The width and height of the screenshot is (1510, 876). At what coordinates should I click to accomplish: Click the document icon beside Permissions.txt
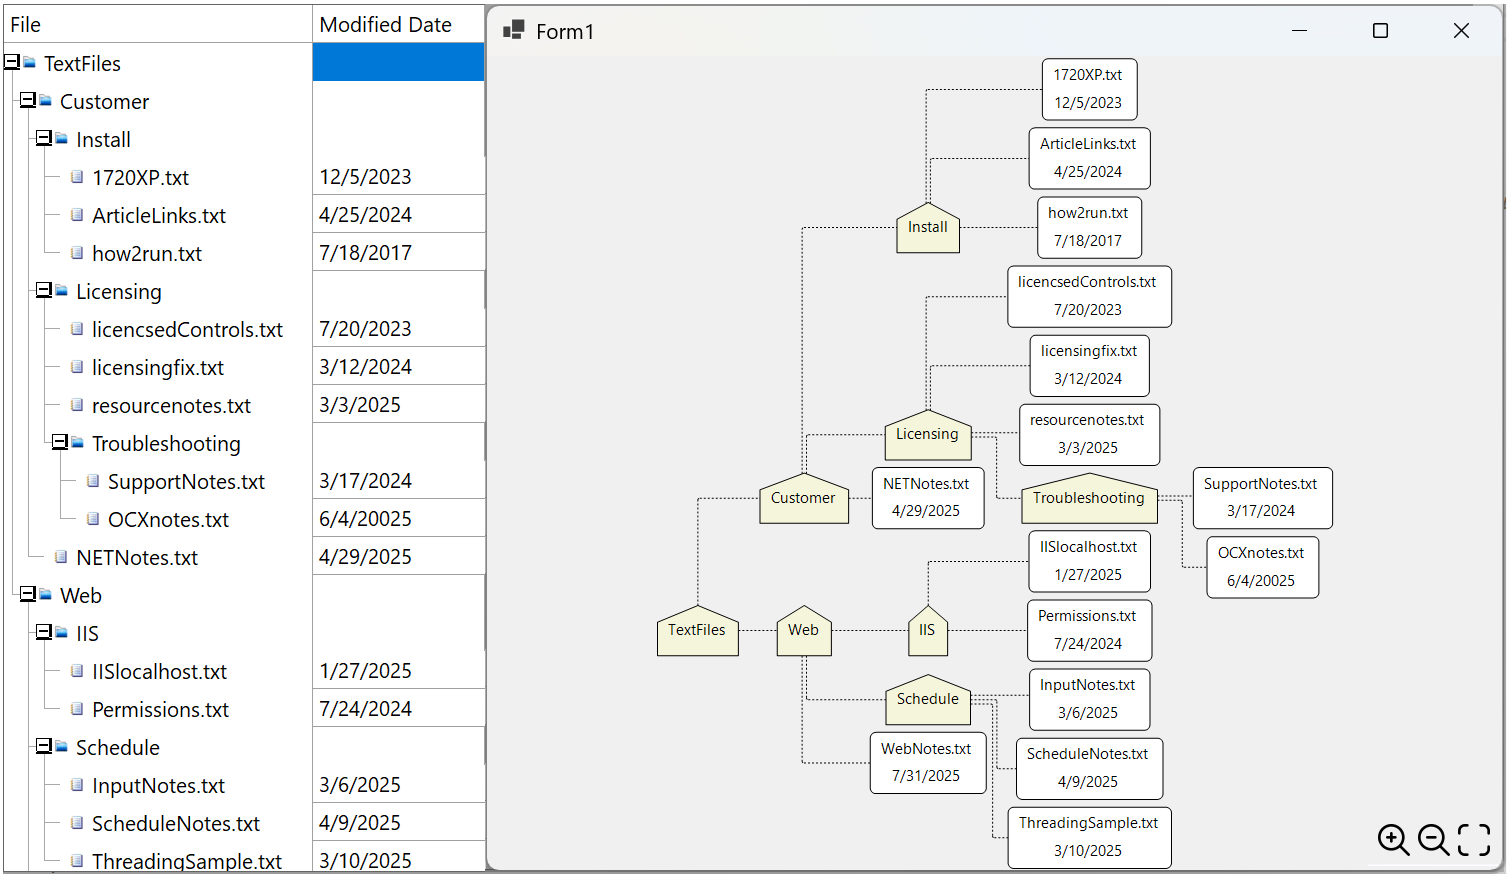click(77, 708)
